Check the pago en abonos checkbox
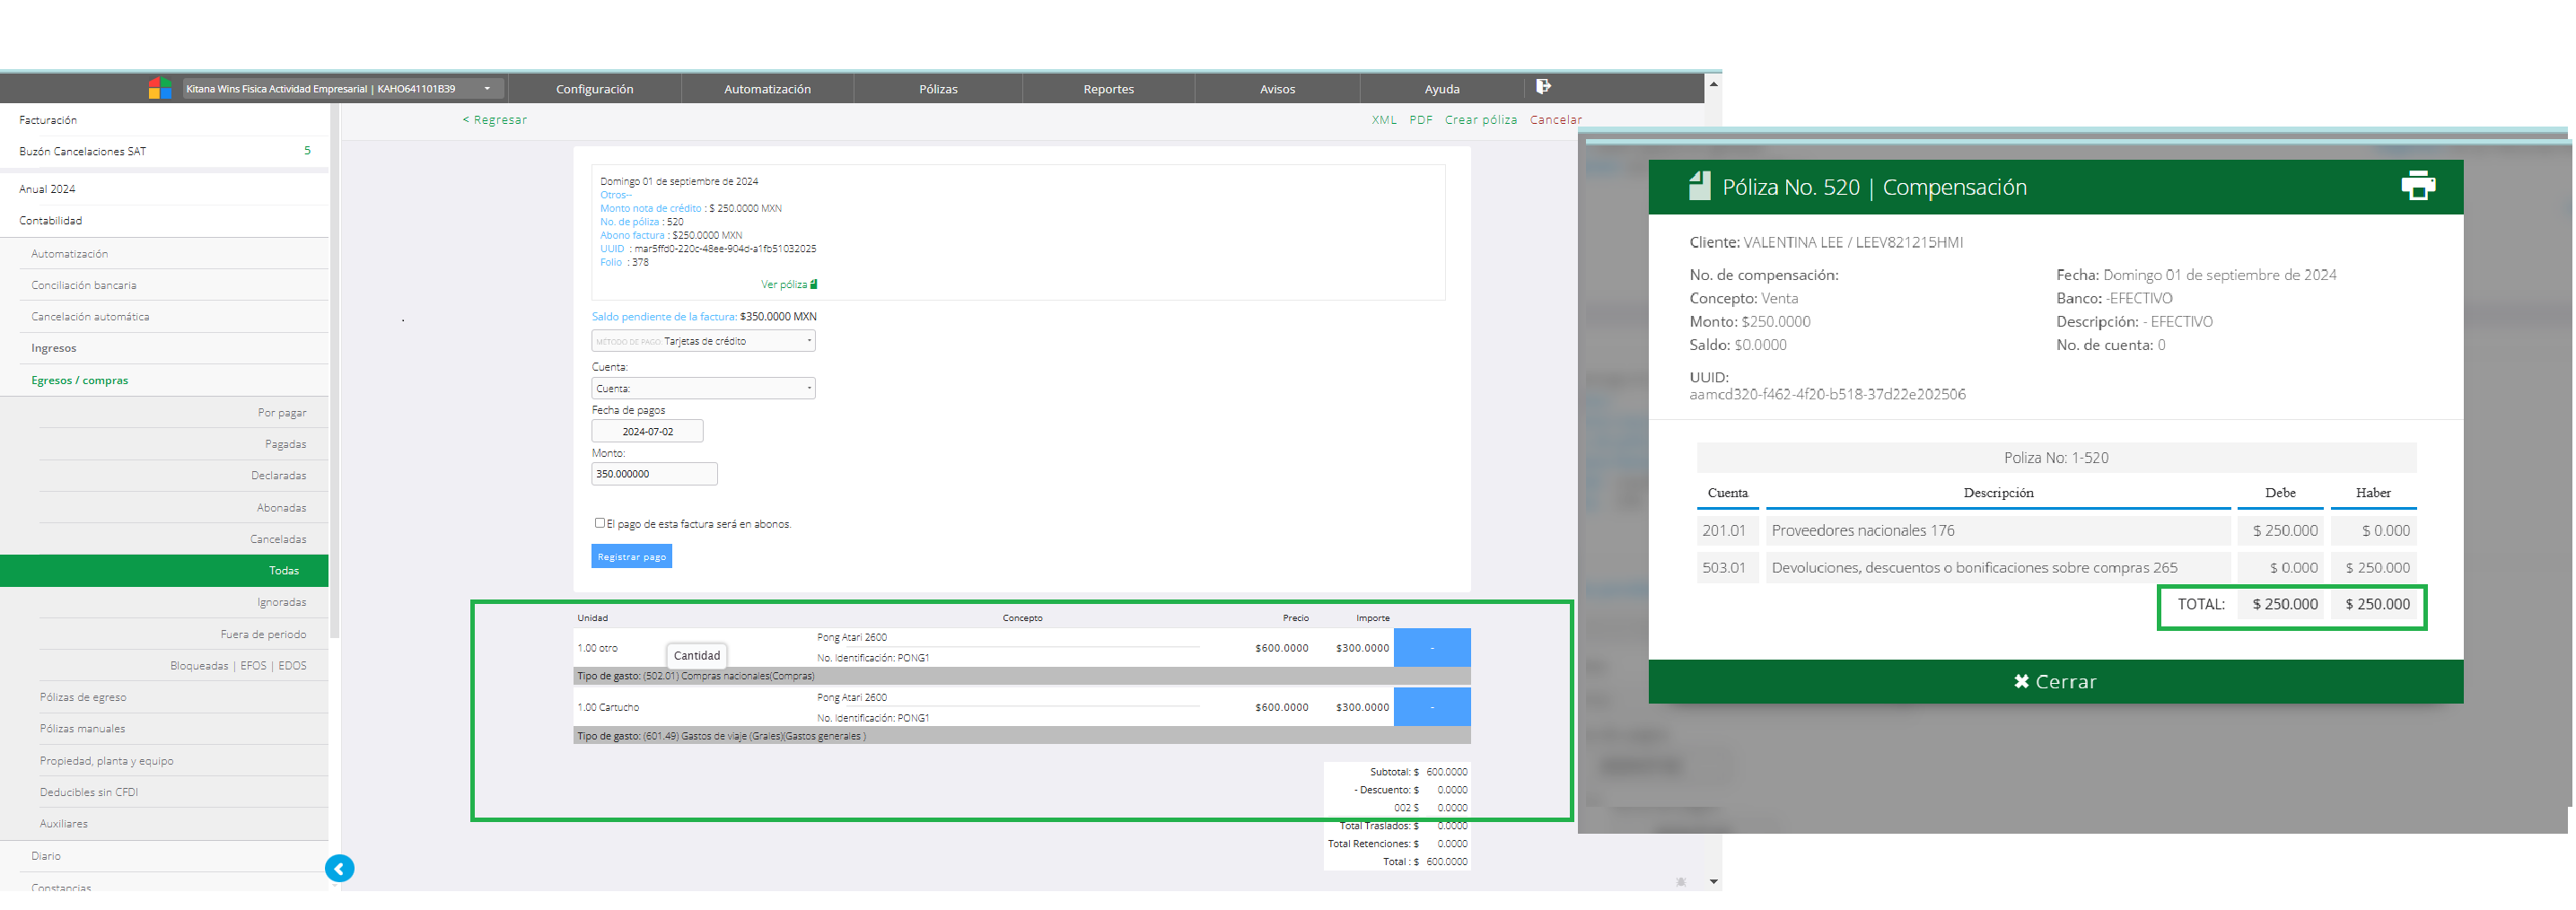The height and width of the screenshot is (910, 2576). click(600, 523)
